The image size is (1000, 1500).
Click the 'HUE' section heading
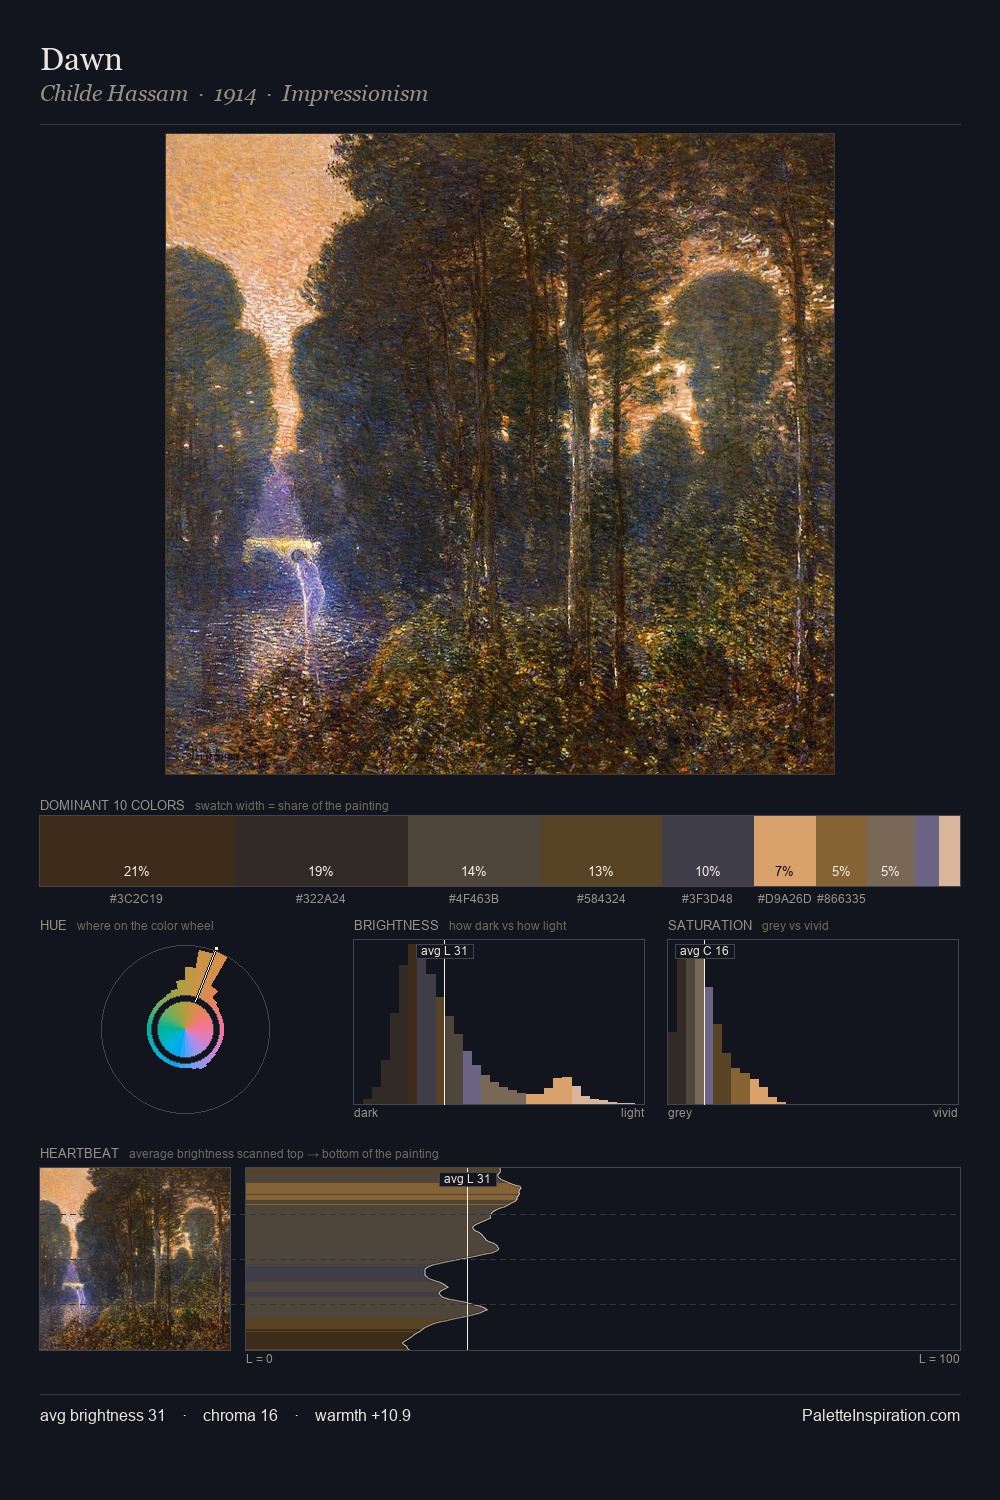[53, 925]
